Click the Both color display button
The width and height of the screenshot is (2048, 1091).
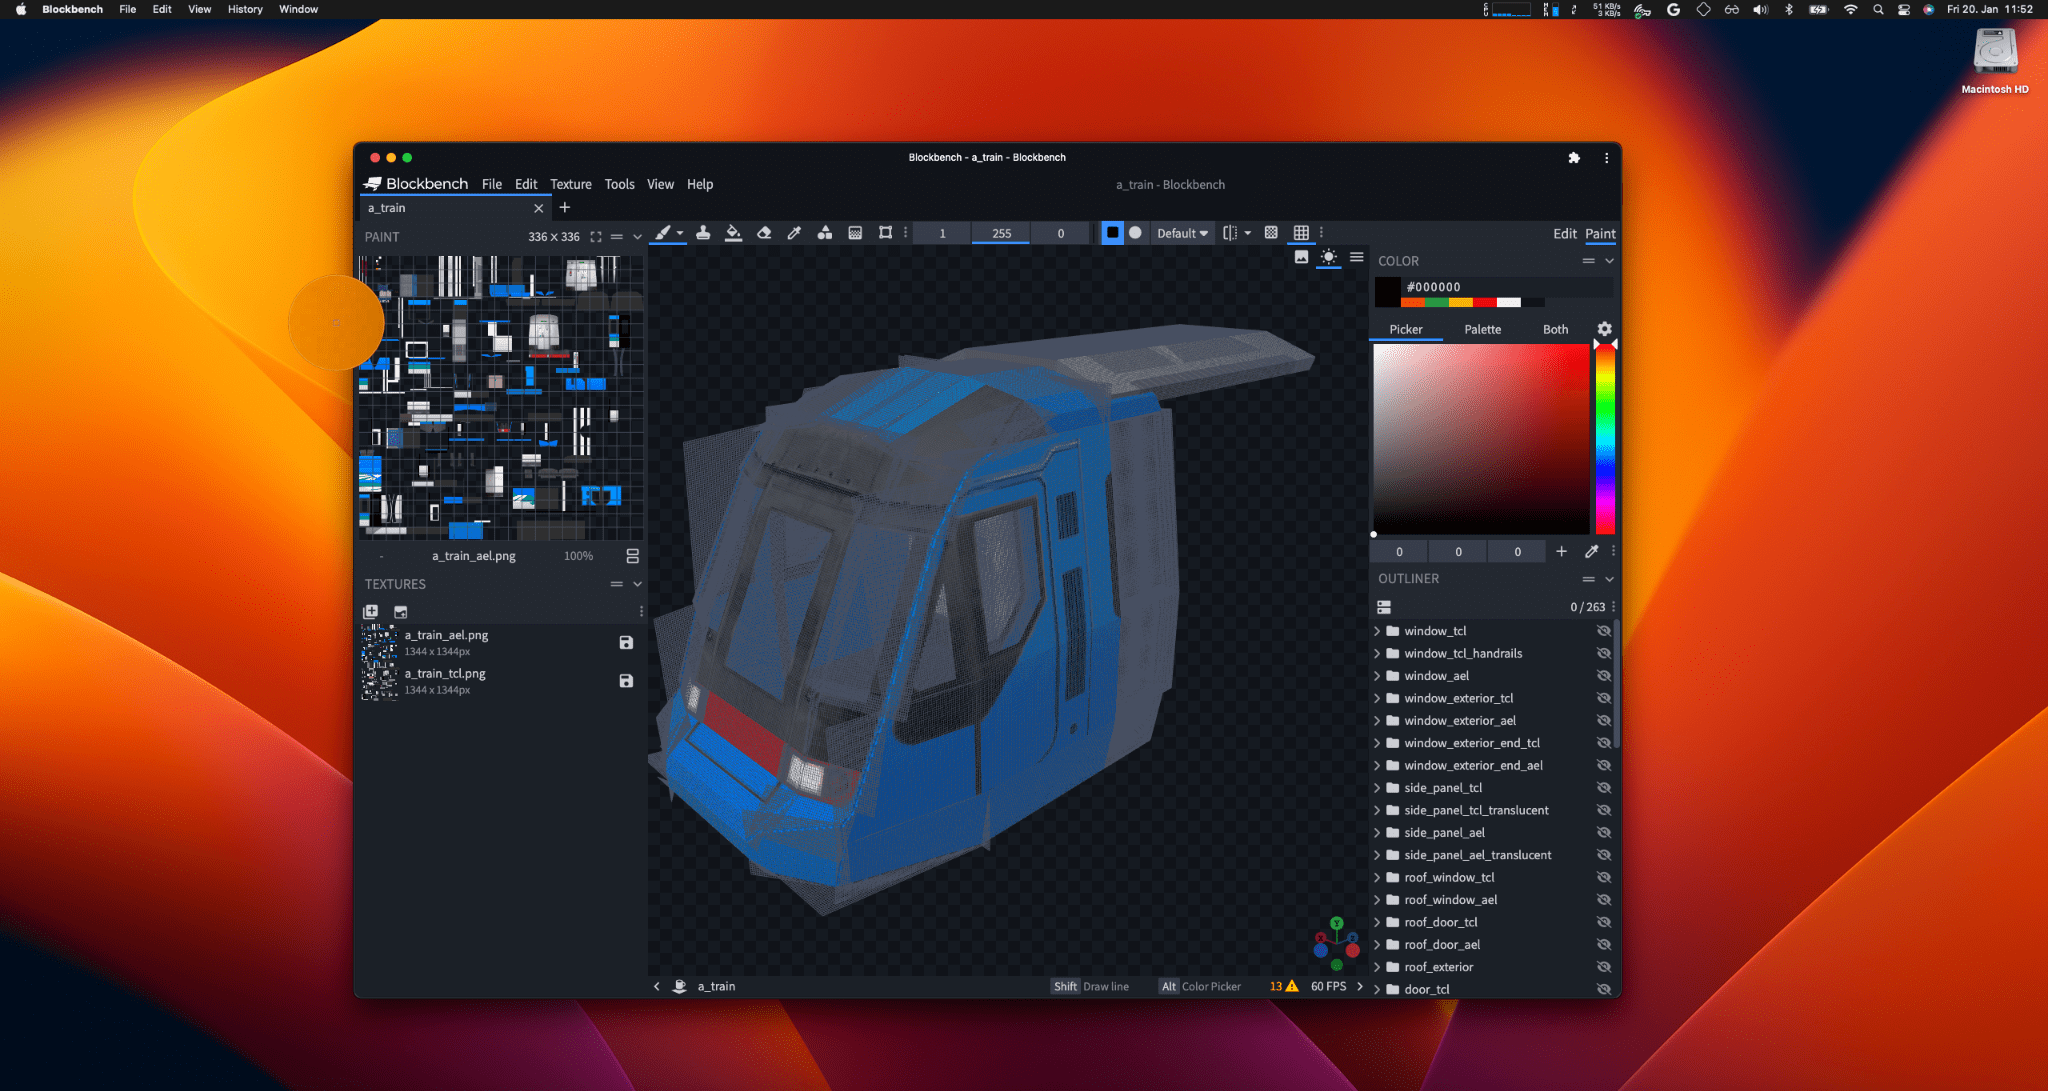[x=1554, y=328]
